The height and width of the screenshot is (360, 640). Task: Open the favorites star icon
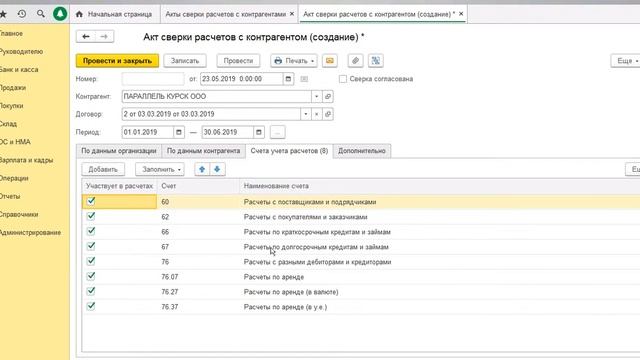3,14
